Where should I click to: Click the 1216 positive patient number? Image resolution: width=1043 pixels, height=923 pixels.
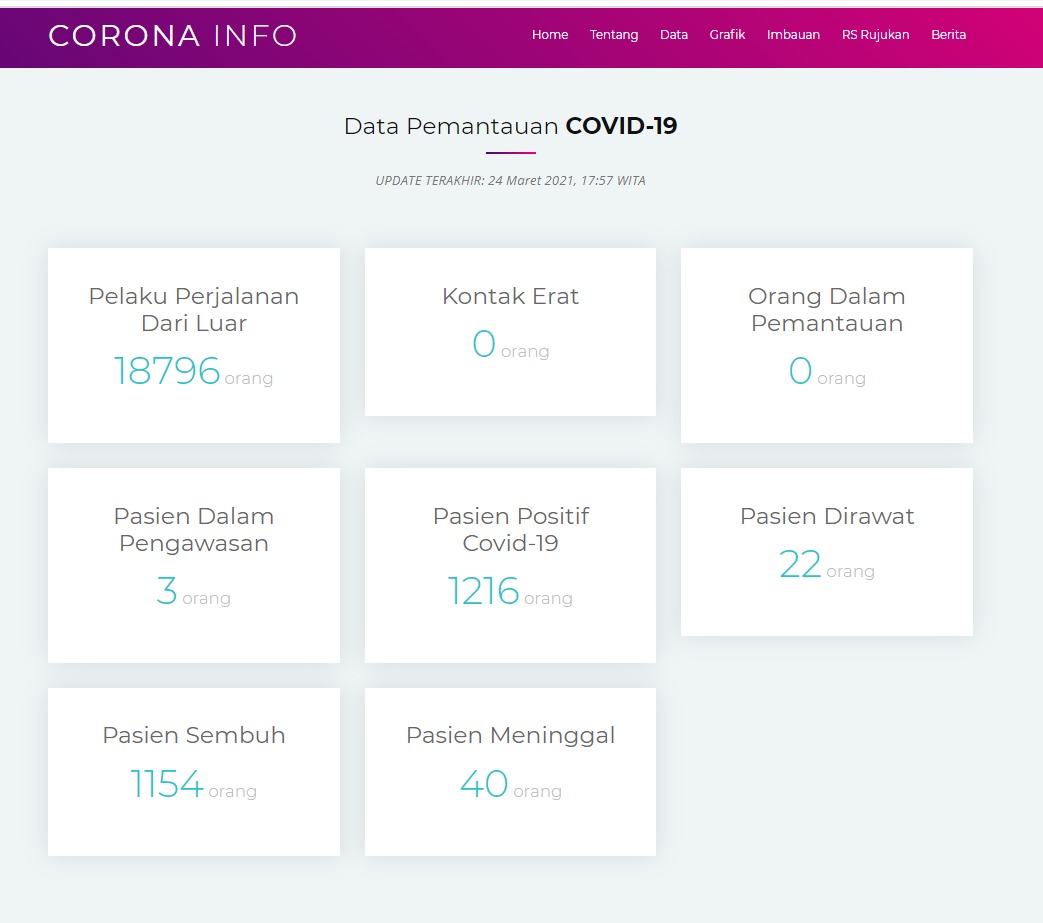(483, 591)
